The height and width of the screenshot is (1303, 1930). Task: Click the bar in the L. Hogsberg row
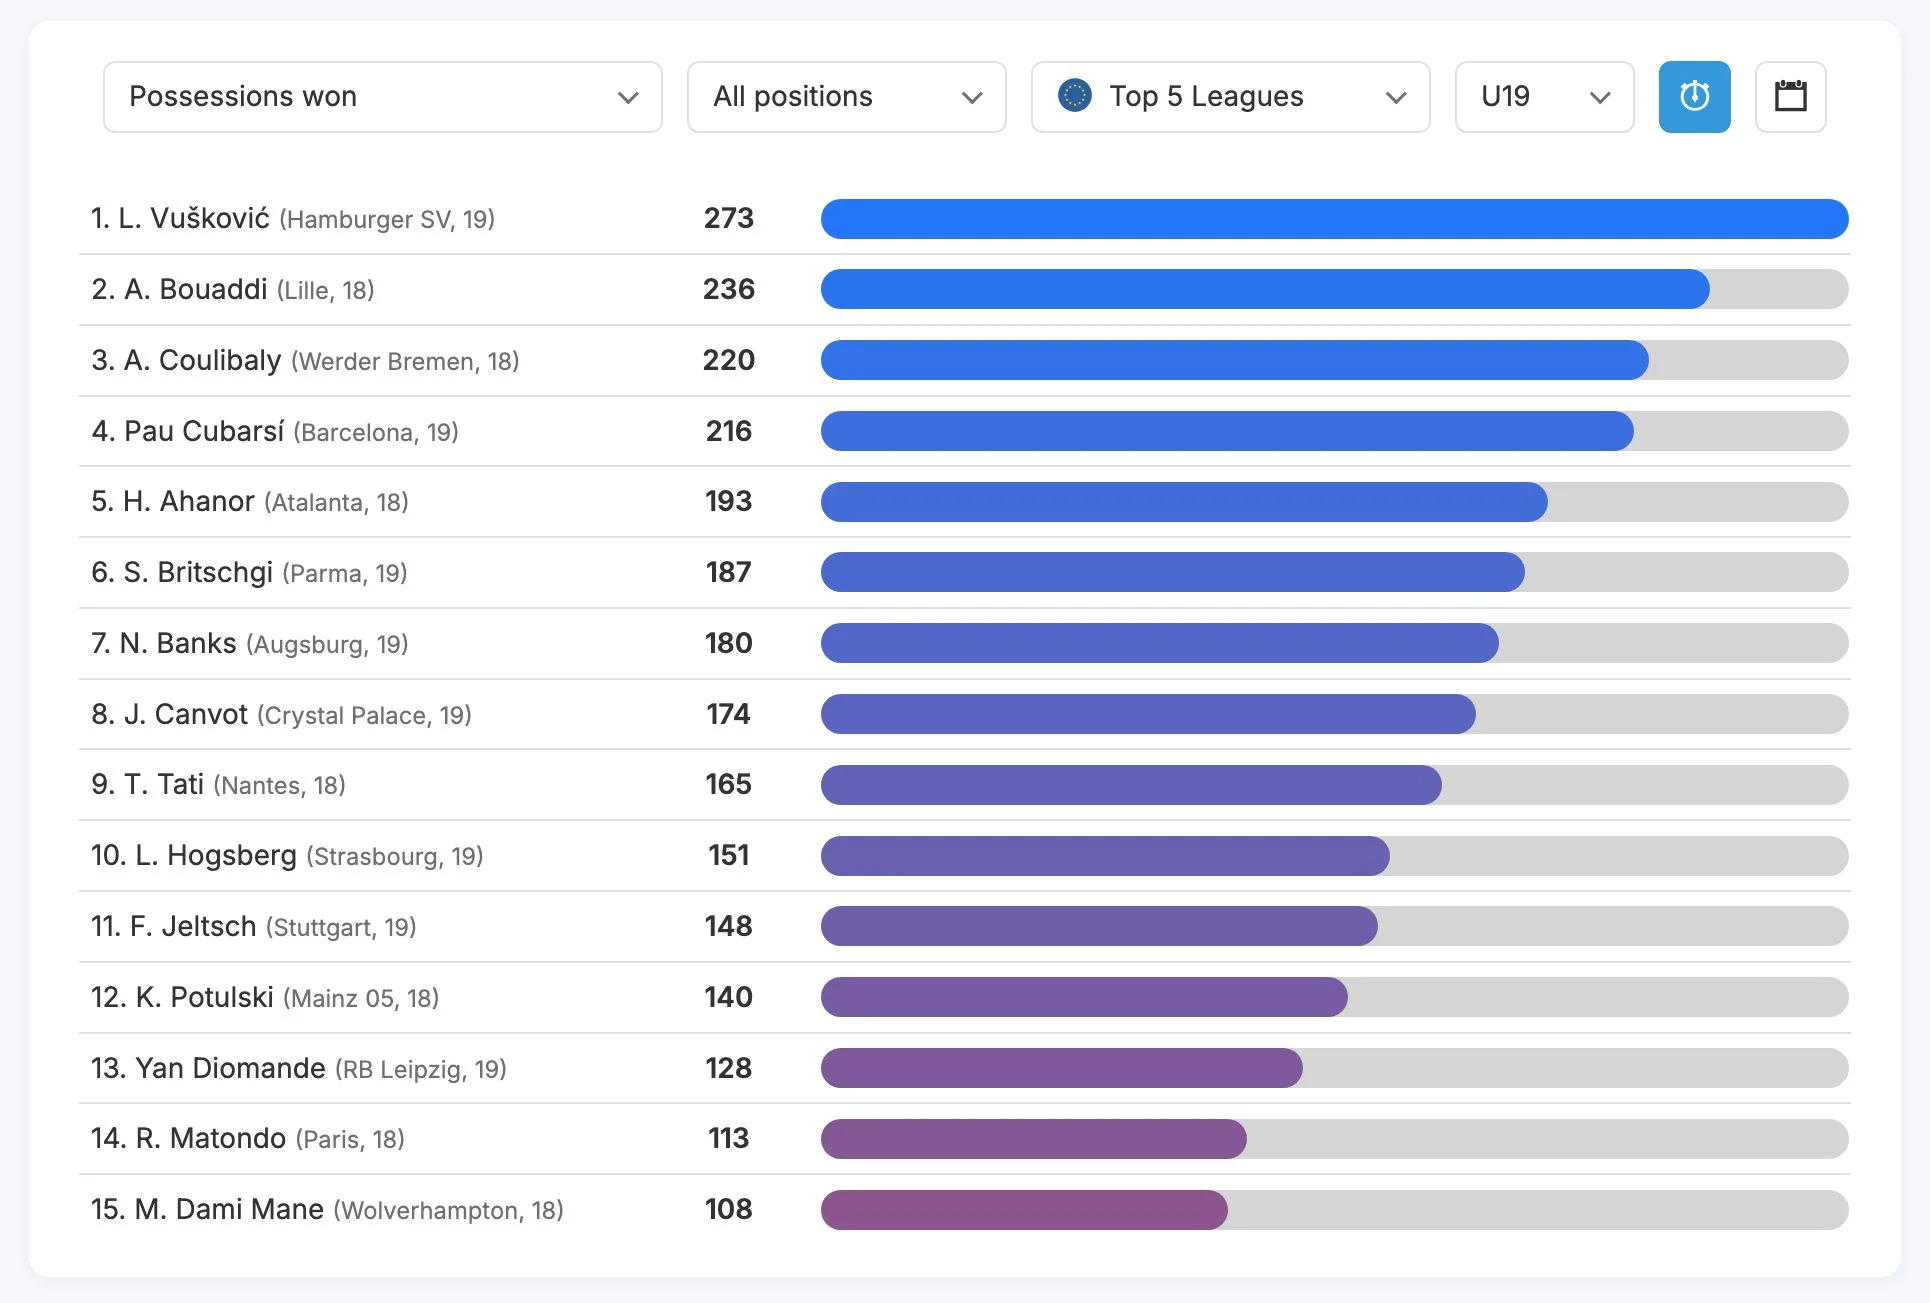[1105, 856]
